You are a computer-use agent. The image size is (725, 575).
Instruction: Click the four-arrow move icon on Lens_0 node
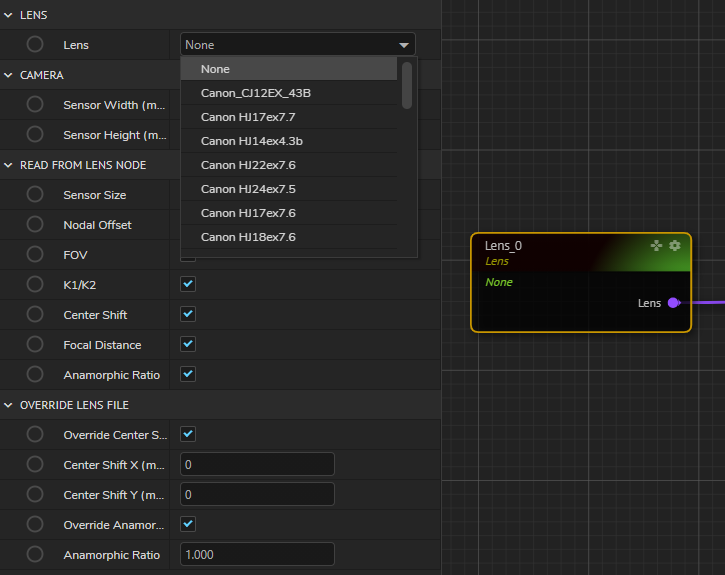(657, 245)
